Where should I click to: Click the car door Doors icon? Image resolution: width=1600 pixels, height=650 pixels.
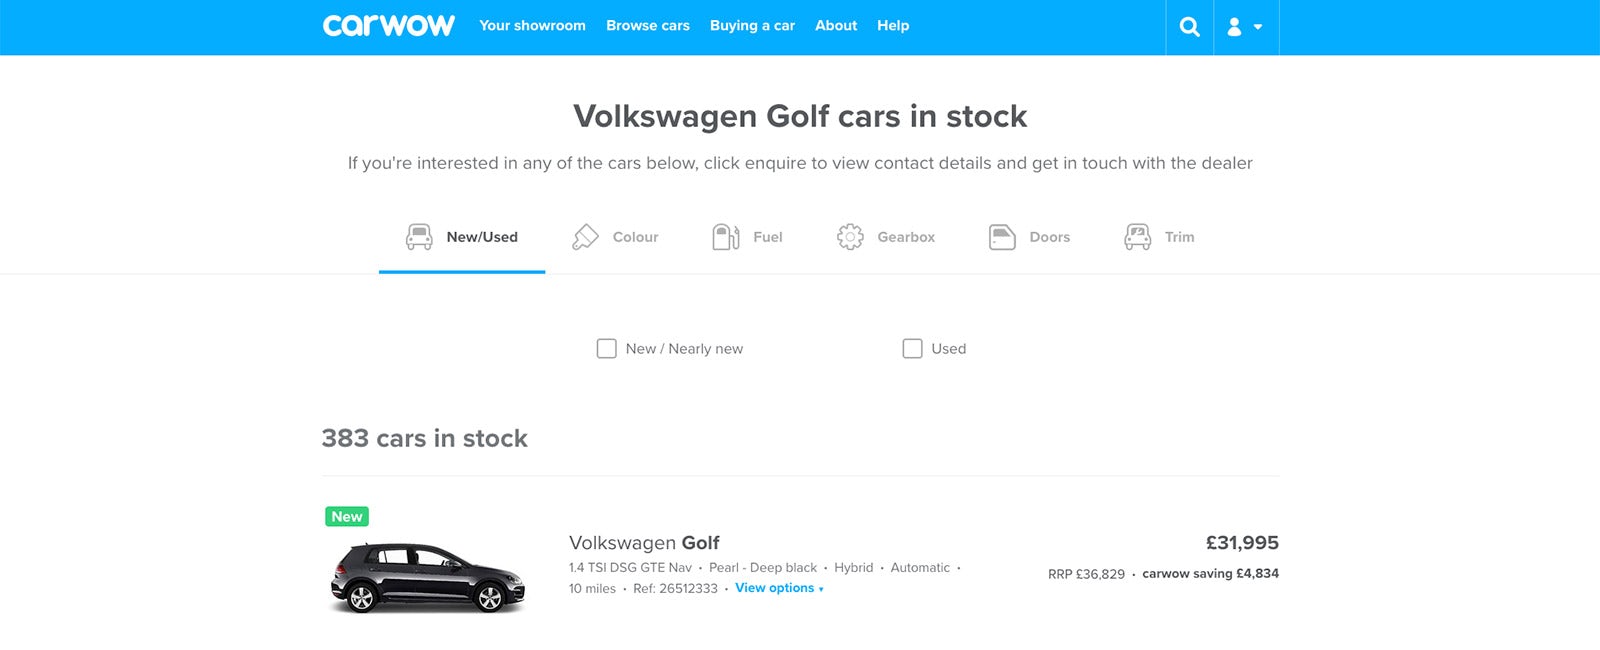click(1002, 237)
